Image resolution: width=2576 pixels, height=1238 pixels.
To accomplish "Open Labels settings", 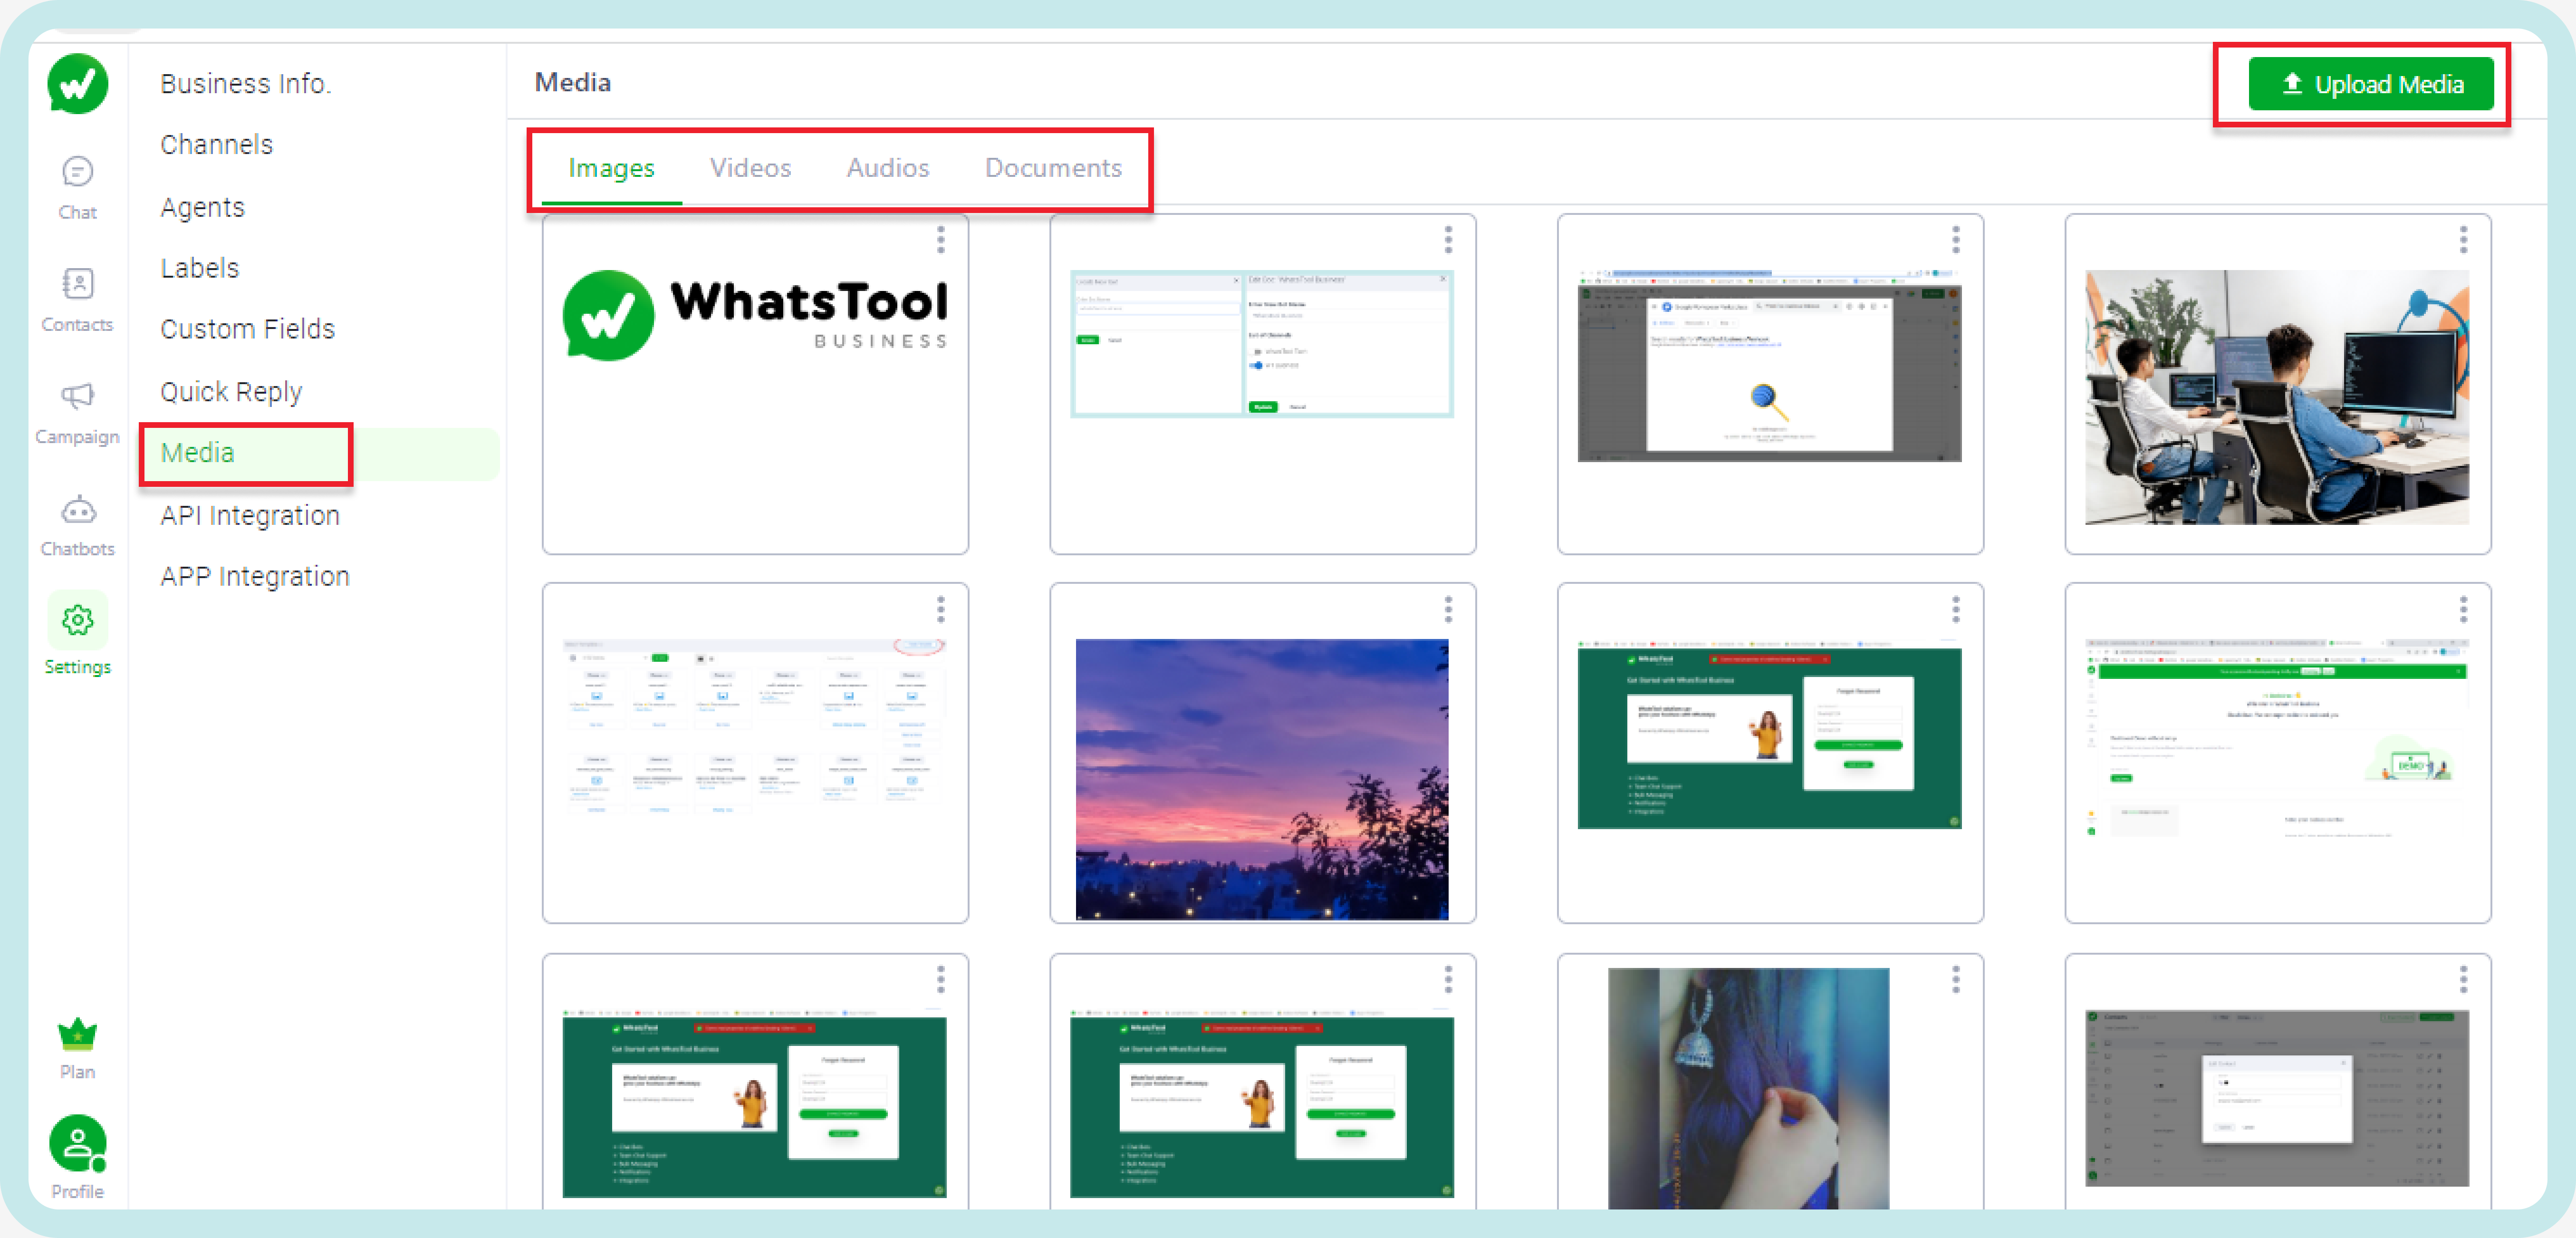I will point(200,268).
